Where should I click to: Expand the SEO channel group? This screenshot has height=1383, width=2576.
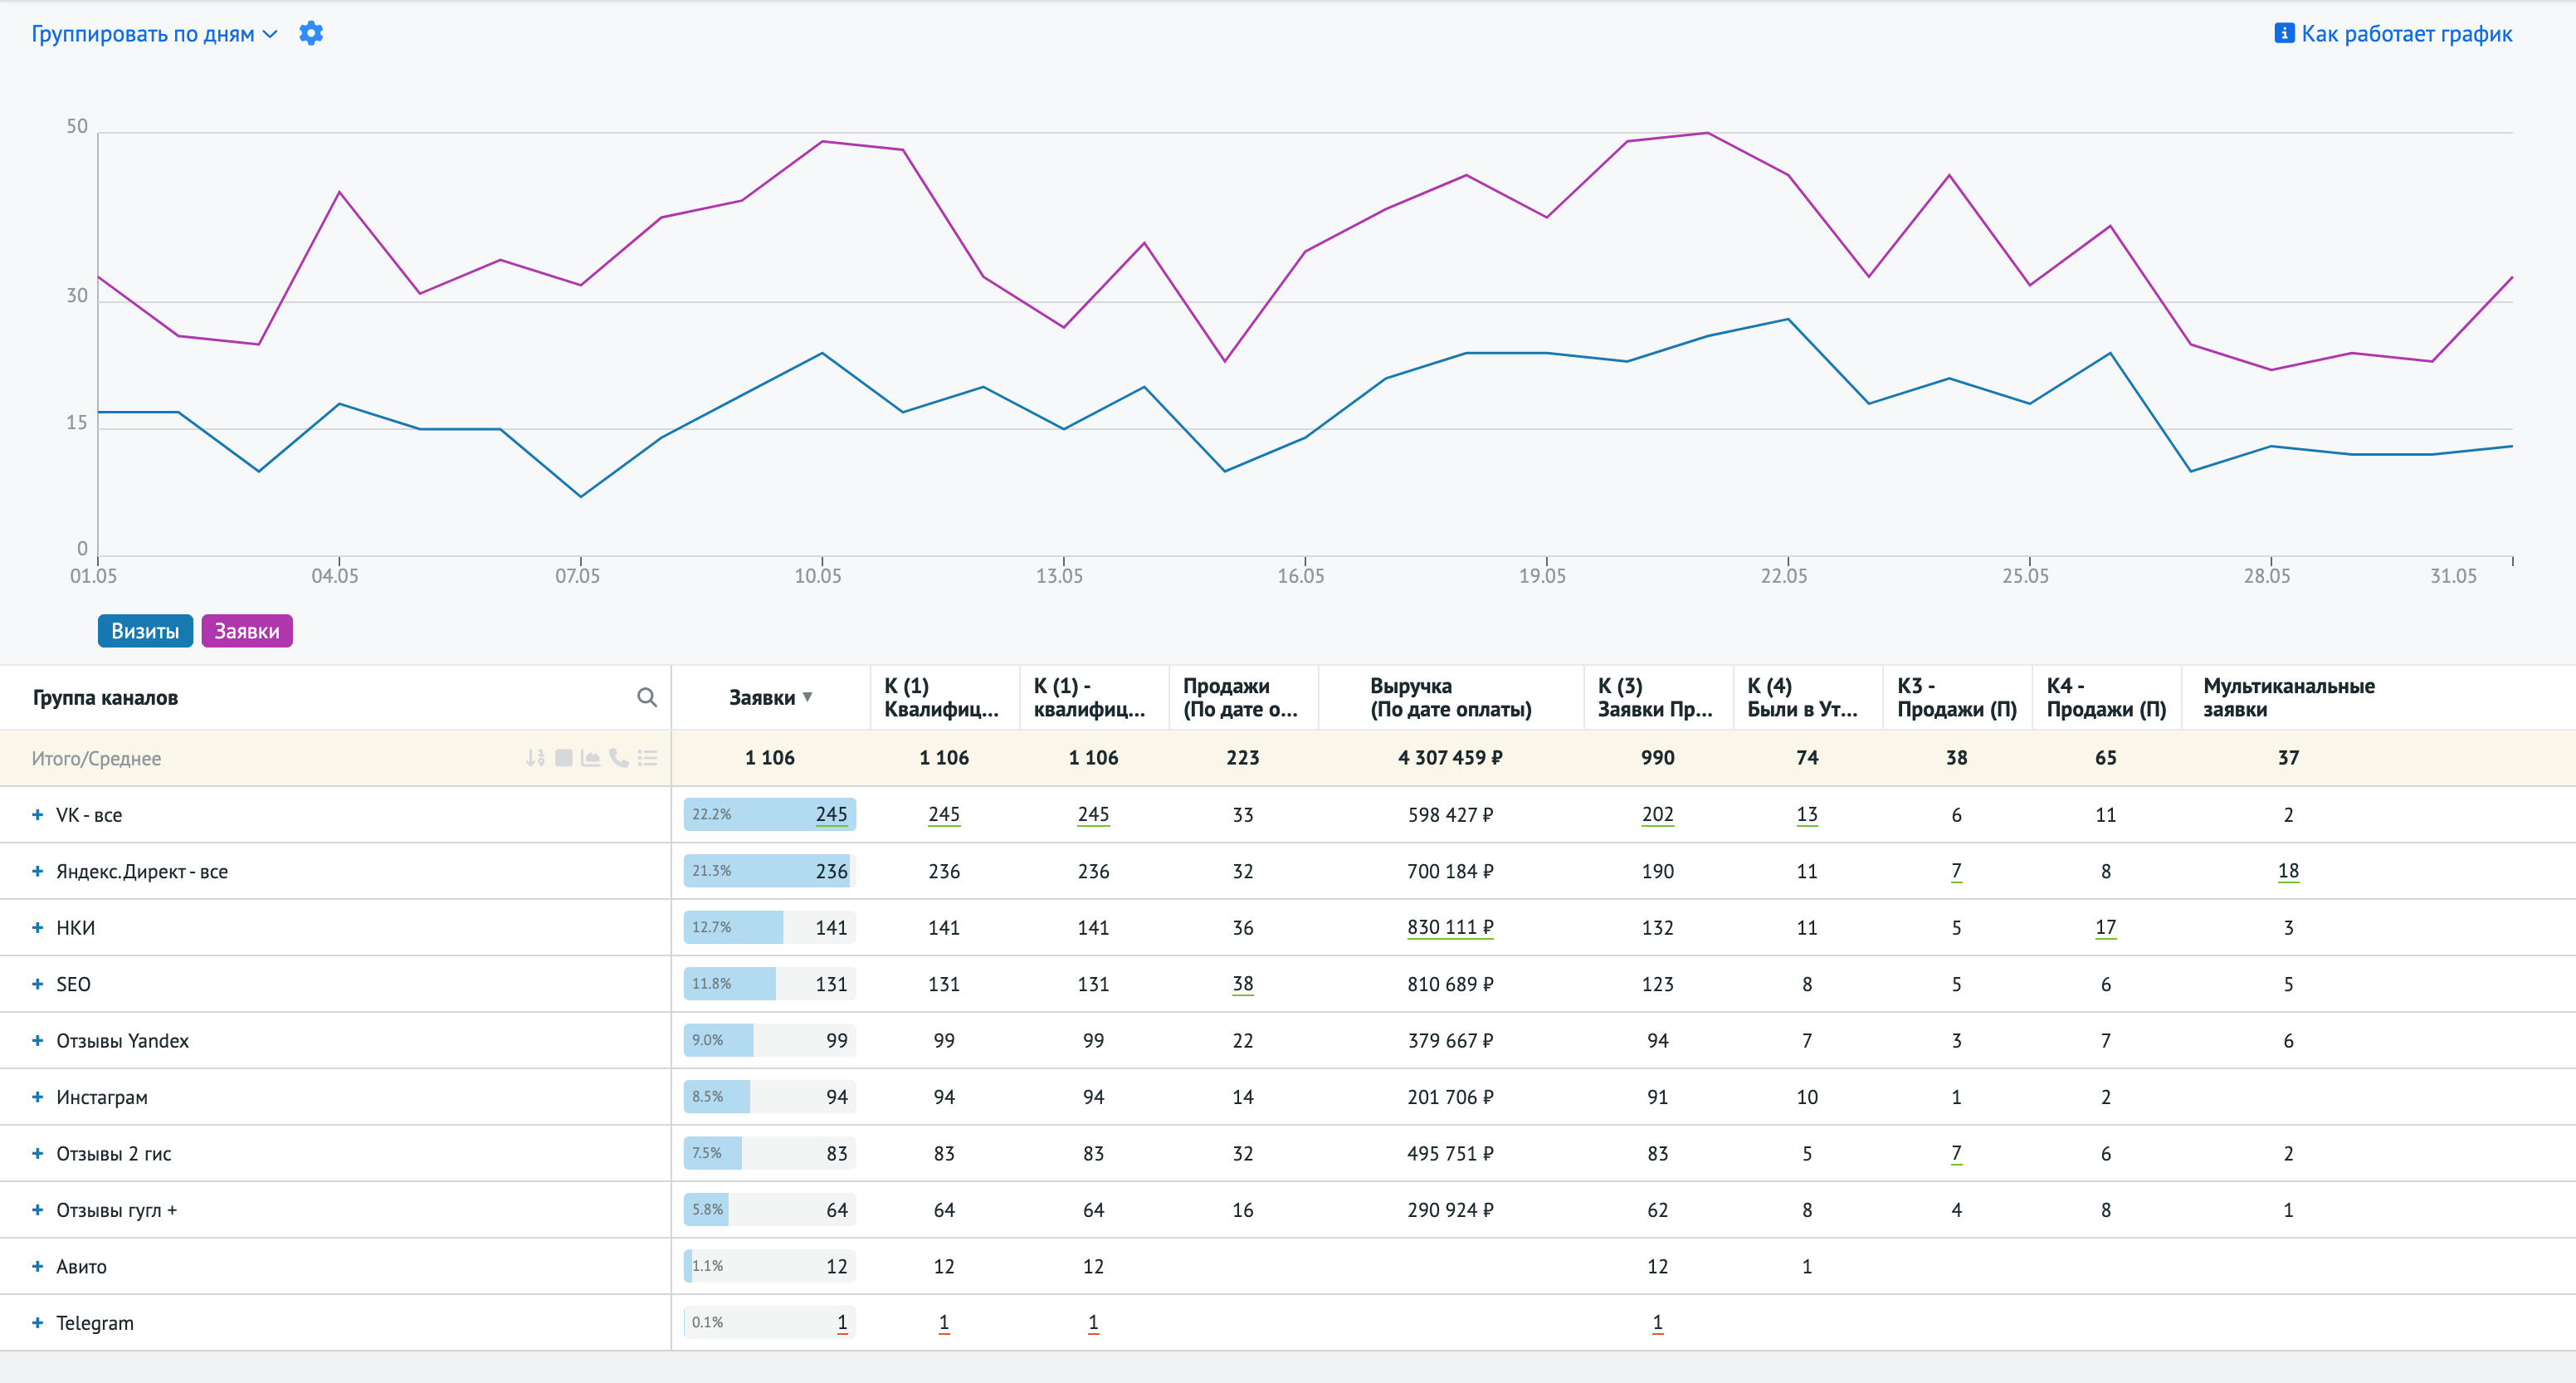[37, 984]
